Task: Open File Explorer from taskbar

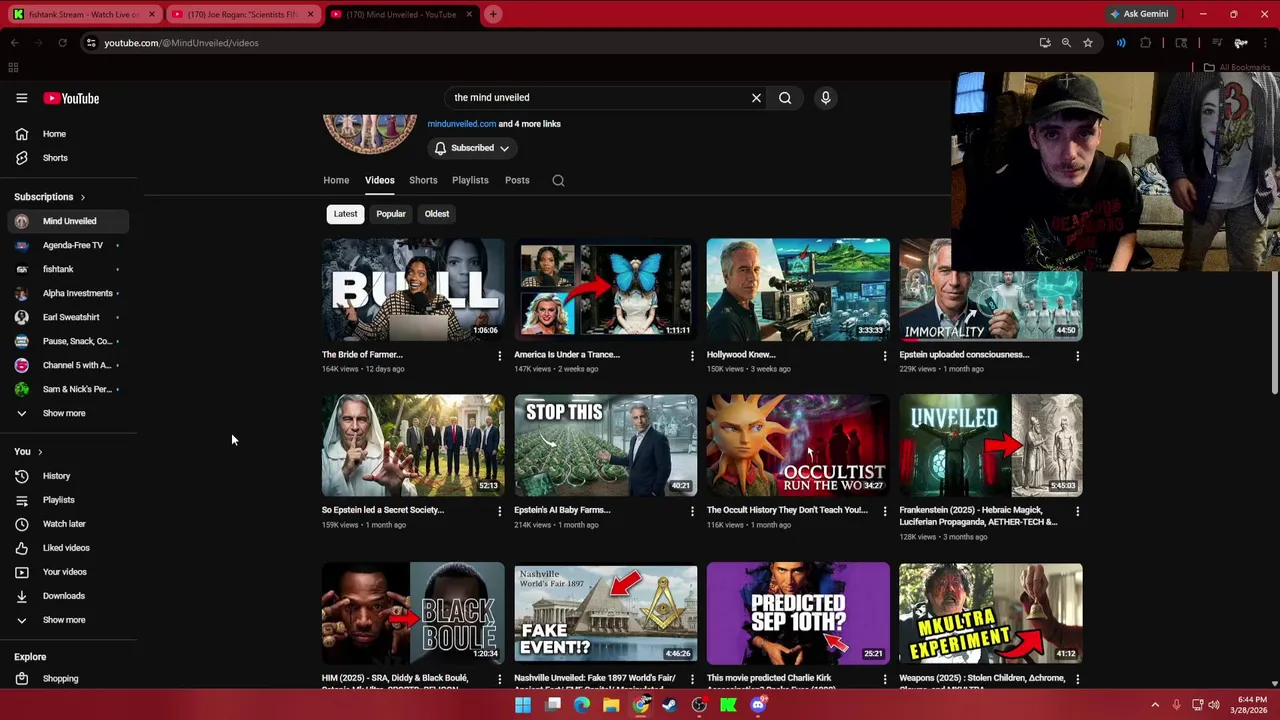Action: click(611, 705)
